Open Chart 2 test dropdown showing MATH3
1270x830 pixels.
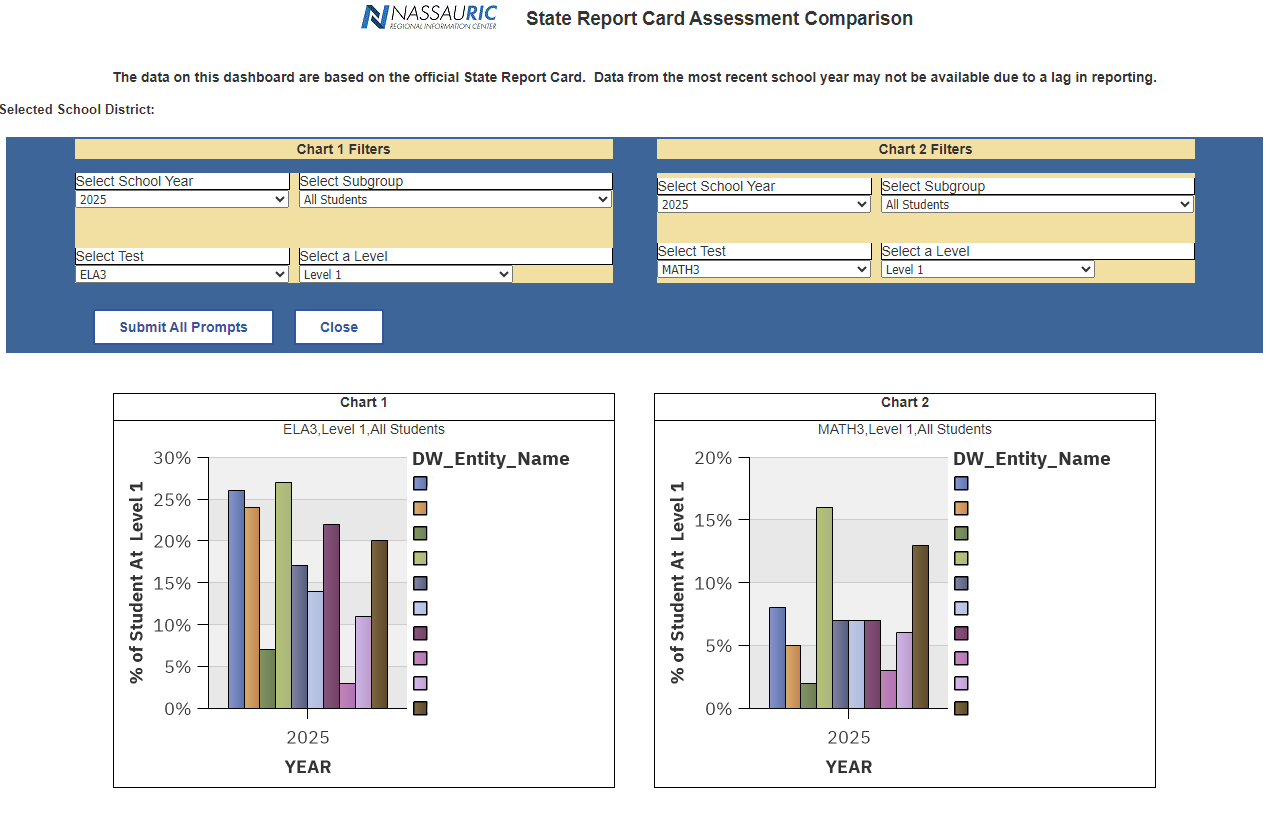764,269
